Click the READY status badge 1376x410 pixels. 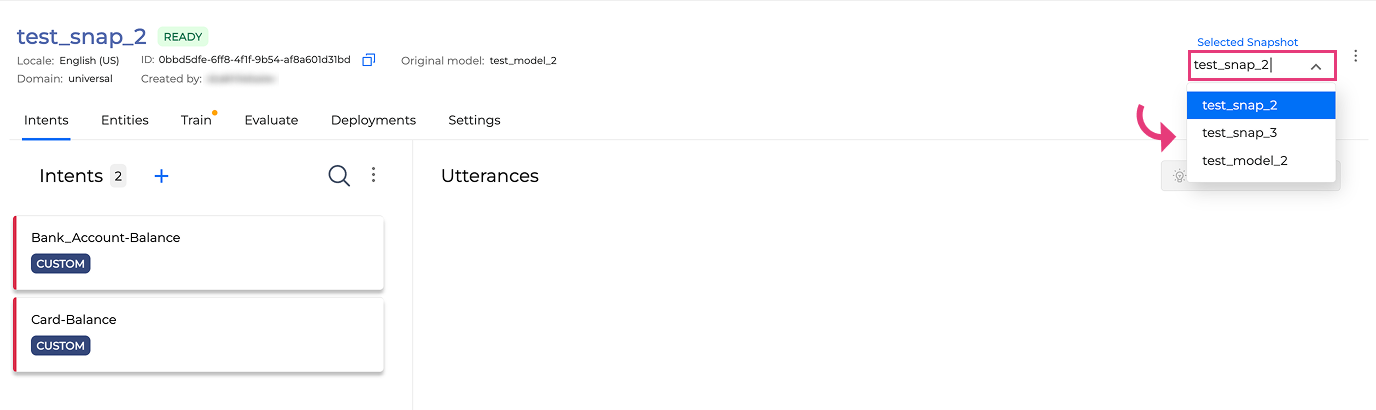tap(183, 37)
